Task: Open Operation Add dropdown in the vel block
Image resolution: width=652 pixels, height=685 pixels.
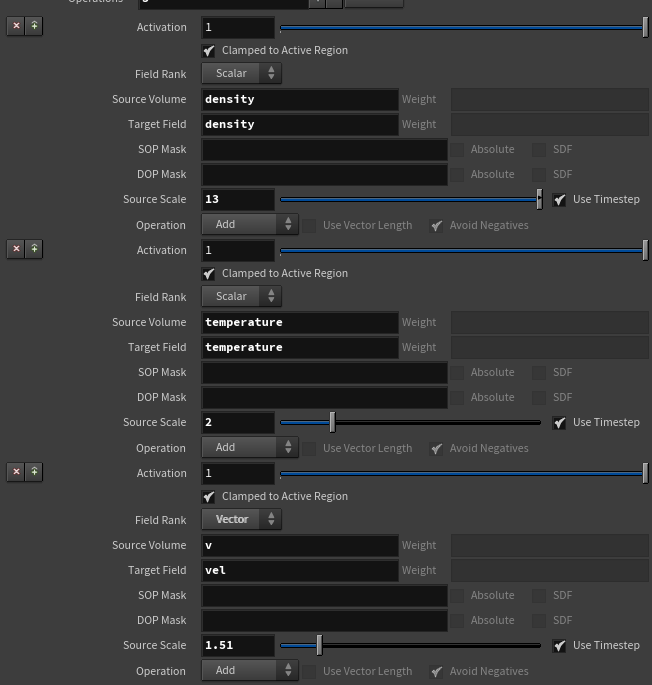Action: 250,670
